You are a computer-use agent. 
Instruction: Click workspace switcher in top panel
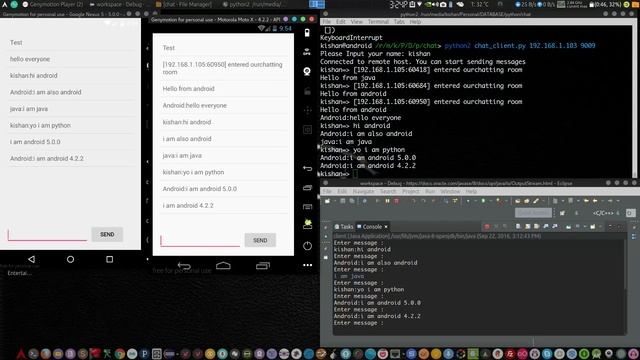point(317,4)
